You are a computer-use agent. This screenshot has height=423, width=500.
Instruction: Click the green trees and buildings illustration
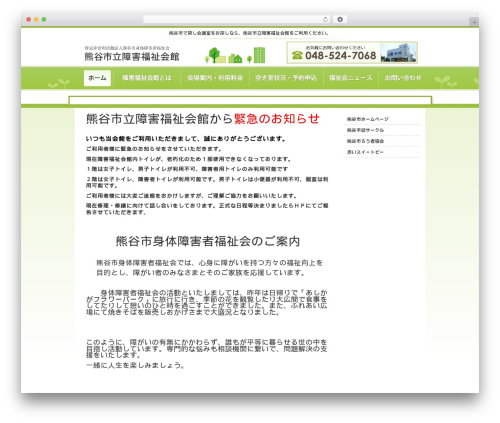(x=235, y=55)
